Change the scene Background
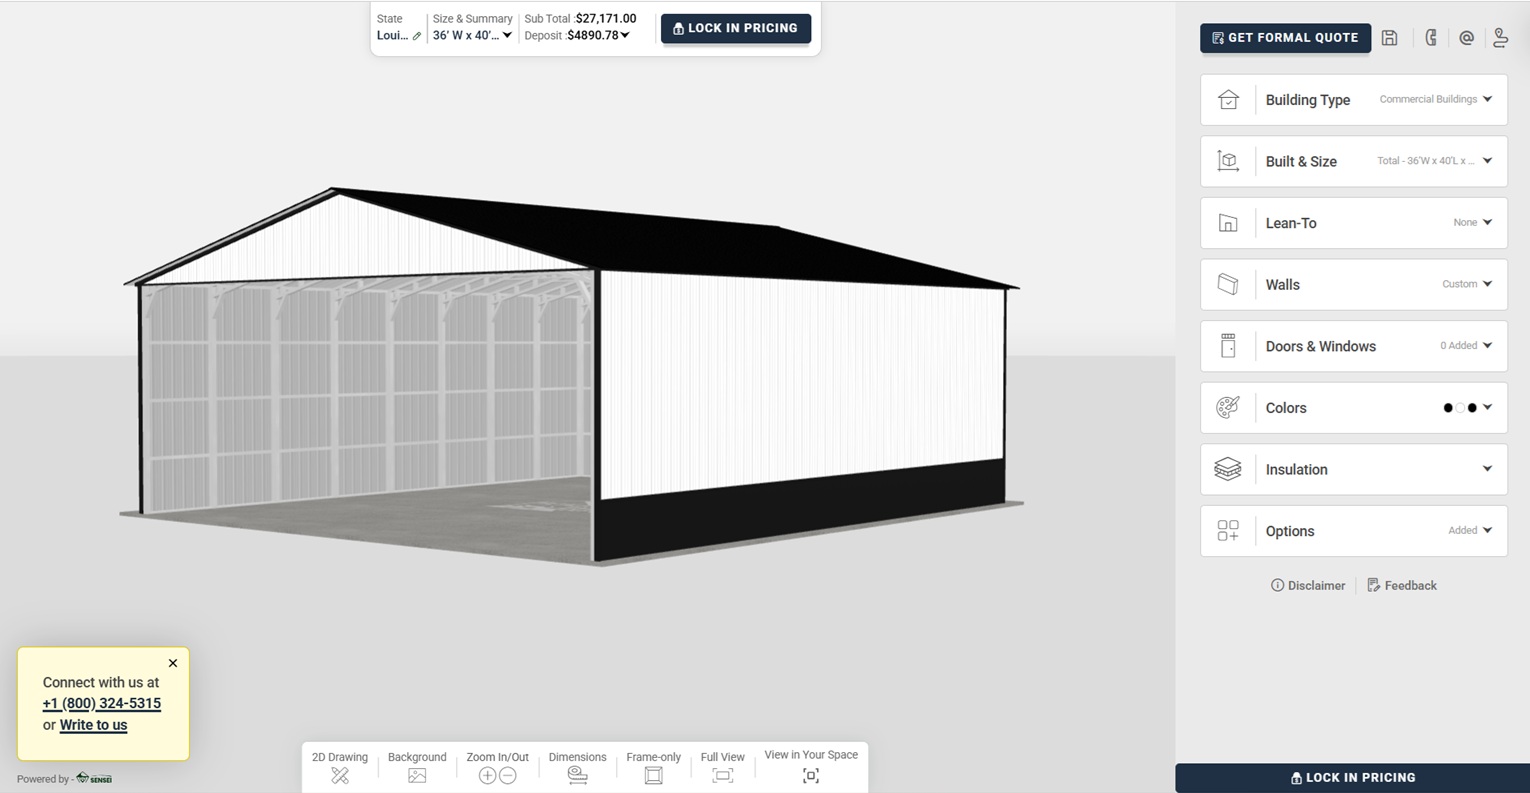The height and width of the screenshot is (793, 1530). [x=417, y=767]
